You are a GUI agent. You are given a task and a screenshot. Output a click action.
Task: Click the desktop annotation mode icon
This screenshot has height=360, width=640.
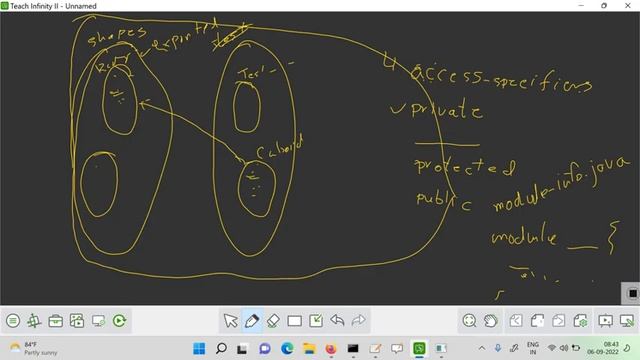click(627, 321)
